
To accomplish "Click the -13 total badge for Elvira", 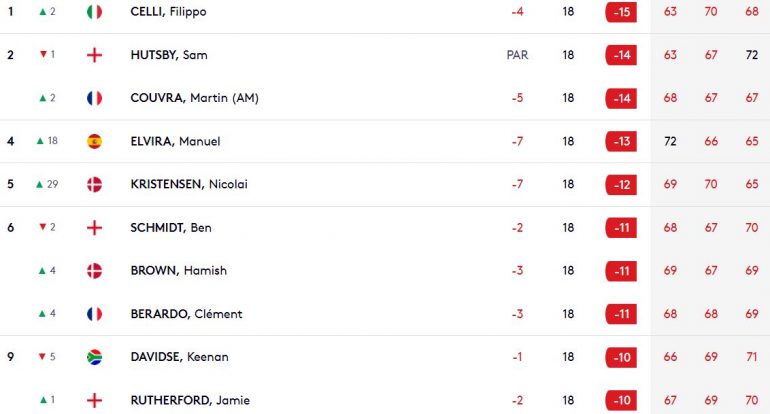I will click(x=621, y=141).
